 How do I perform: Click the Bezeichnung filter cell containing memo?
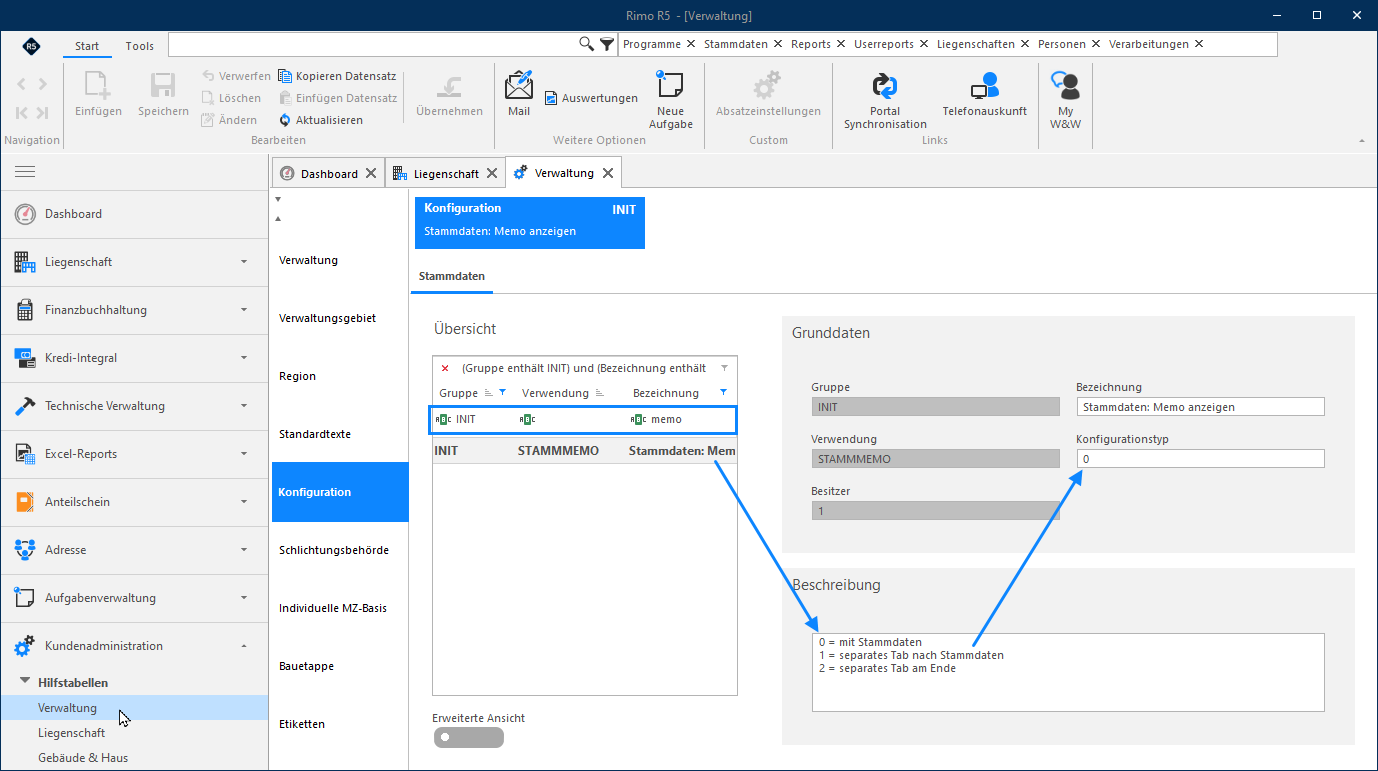click(680, 419)
